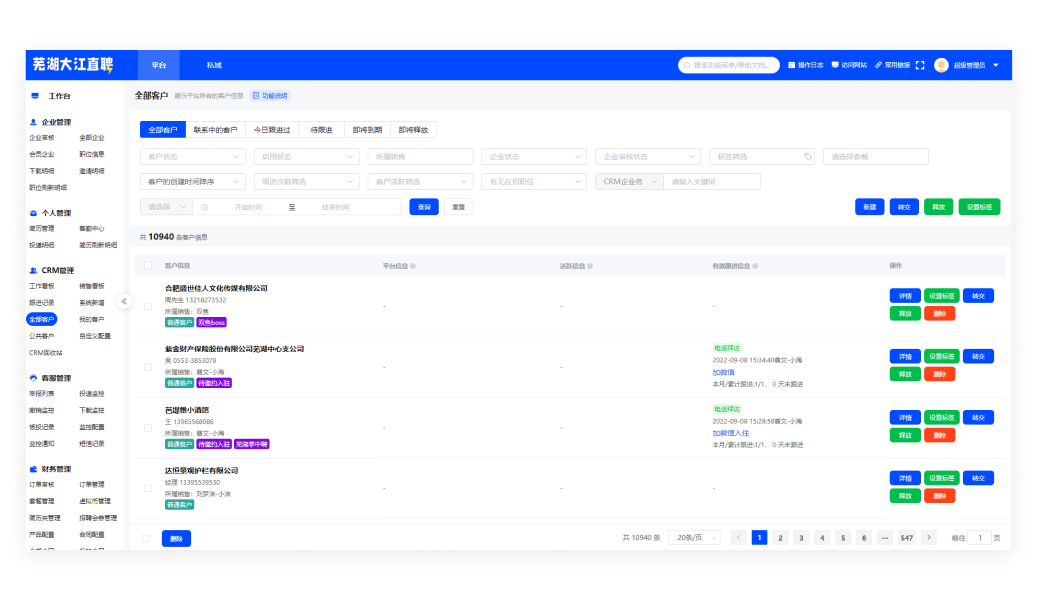Click the blue 查询 search button

click(424, 207)
